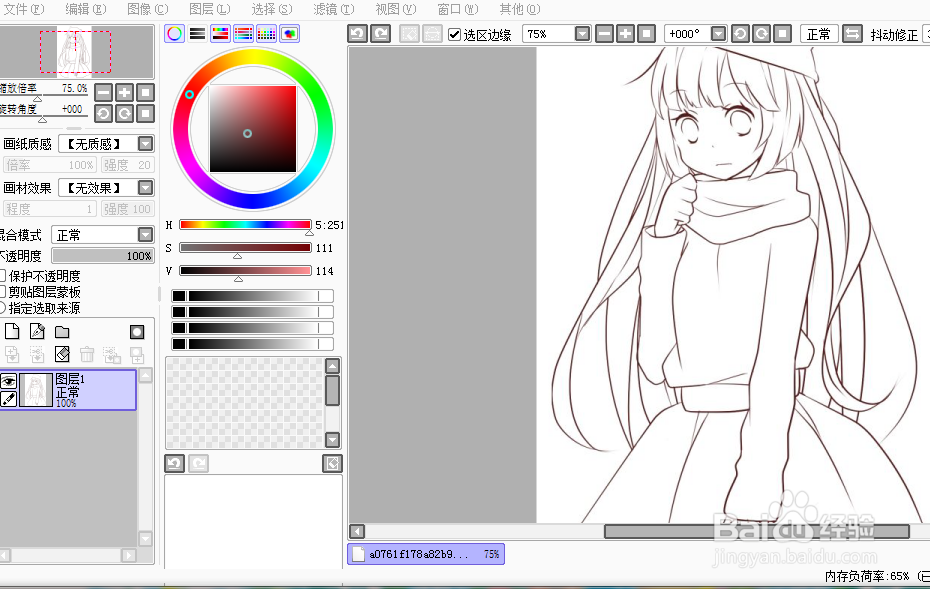The height and width of the screenshot is (589, 930).
Task: Add a layer mask with circle icon
Action: [137, 332]
